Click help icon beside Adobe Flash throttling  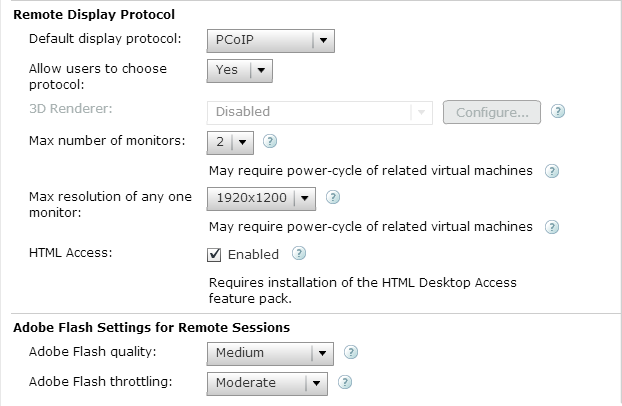pos(345,382)
